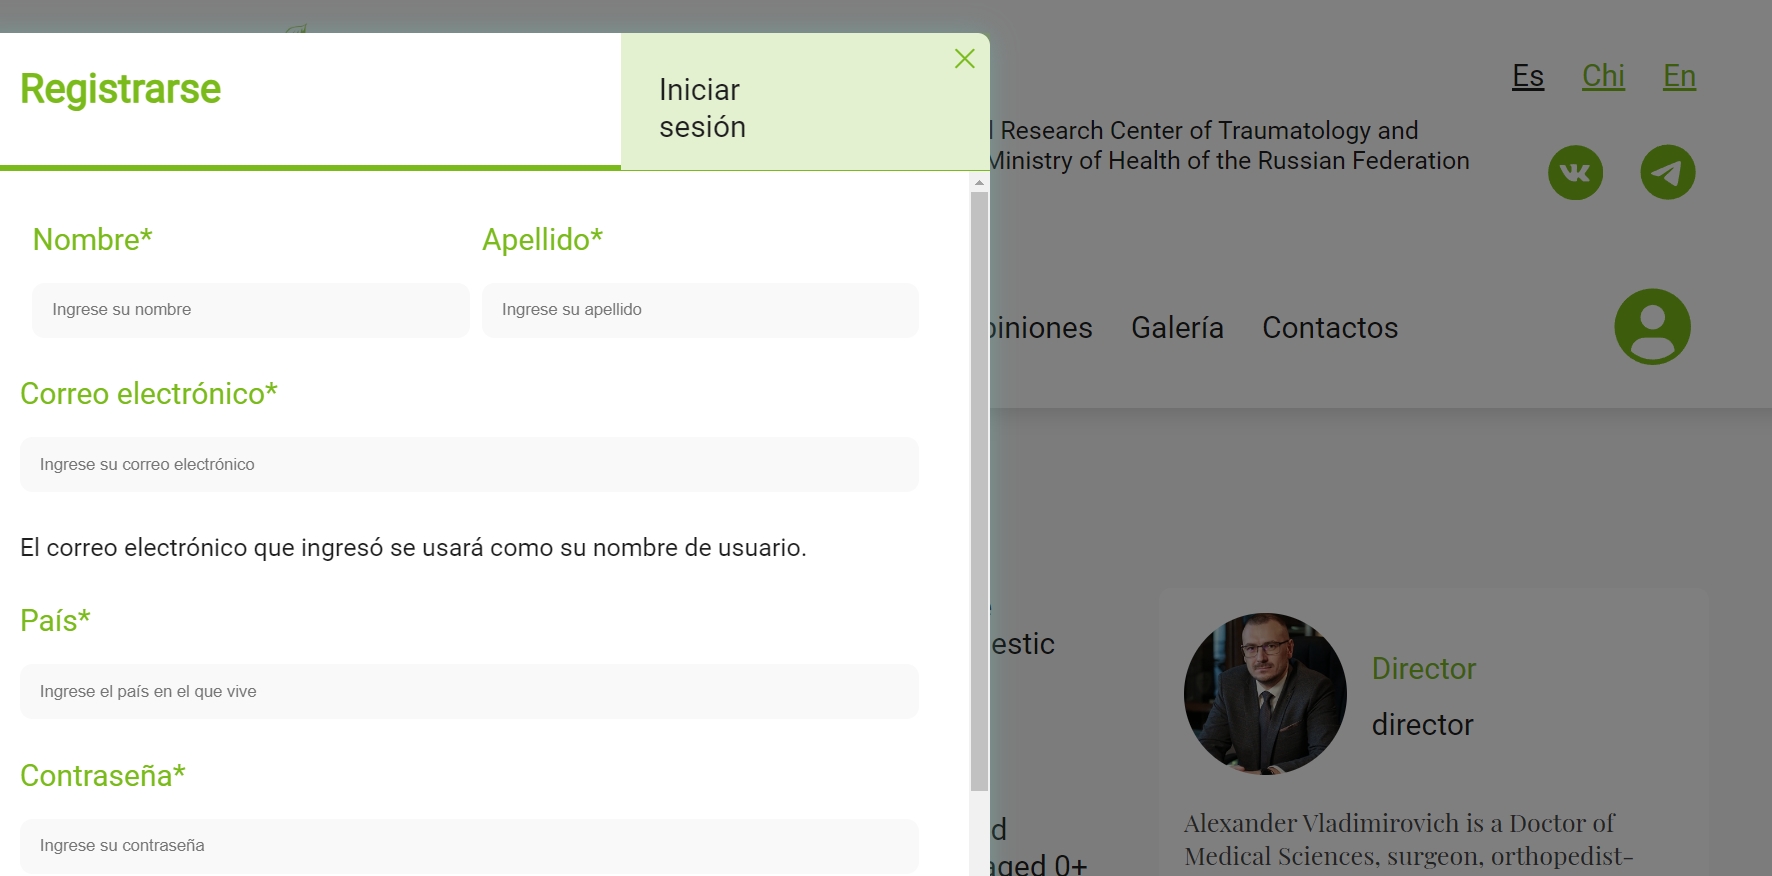Click the form's vertical scrollbar thumb
Viewport: 1772px width, 876px height.
(x=979, y=490)
